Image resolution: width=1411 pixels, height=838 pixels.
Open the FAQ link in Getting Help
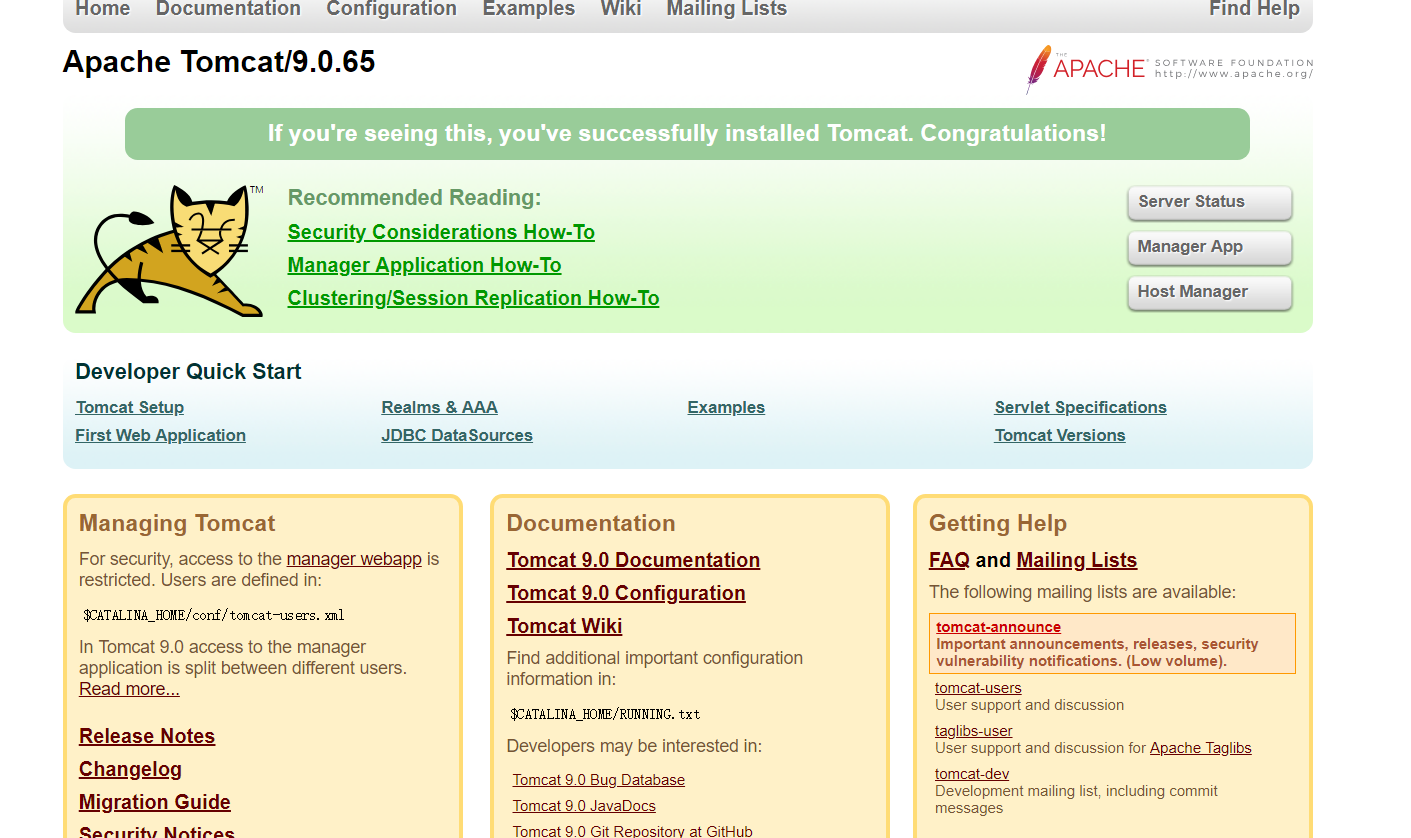point(949,560)
